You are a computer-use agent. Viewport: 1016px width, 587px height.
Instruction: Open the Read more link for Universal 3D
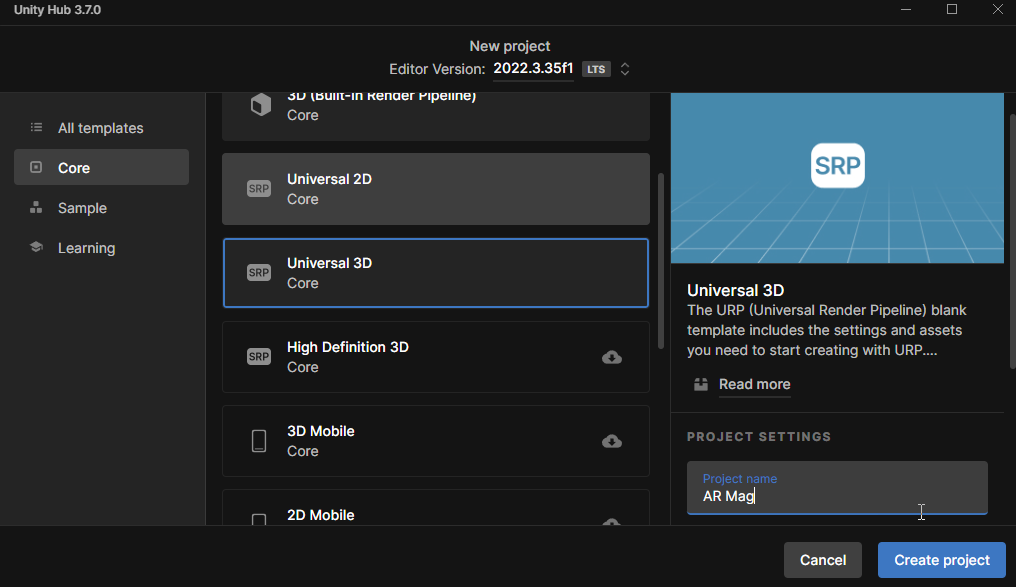point(754,384)
